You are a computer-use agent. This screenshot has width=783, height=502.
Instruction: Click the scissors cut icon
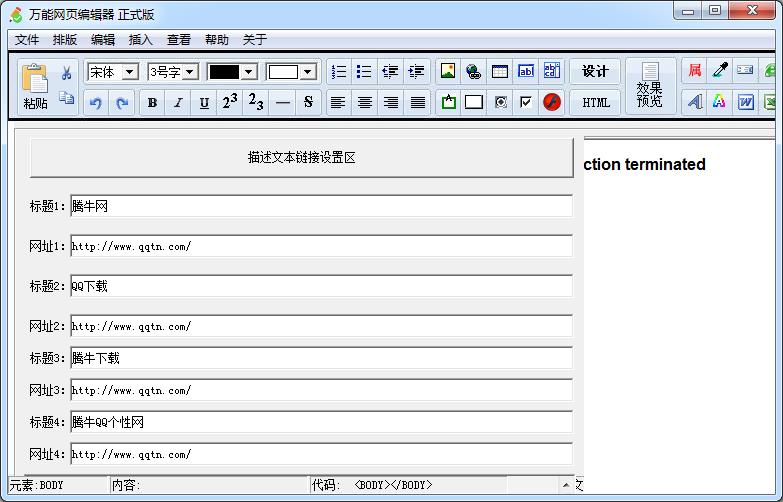click(66, 73)
